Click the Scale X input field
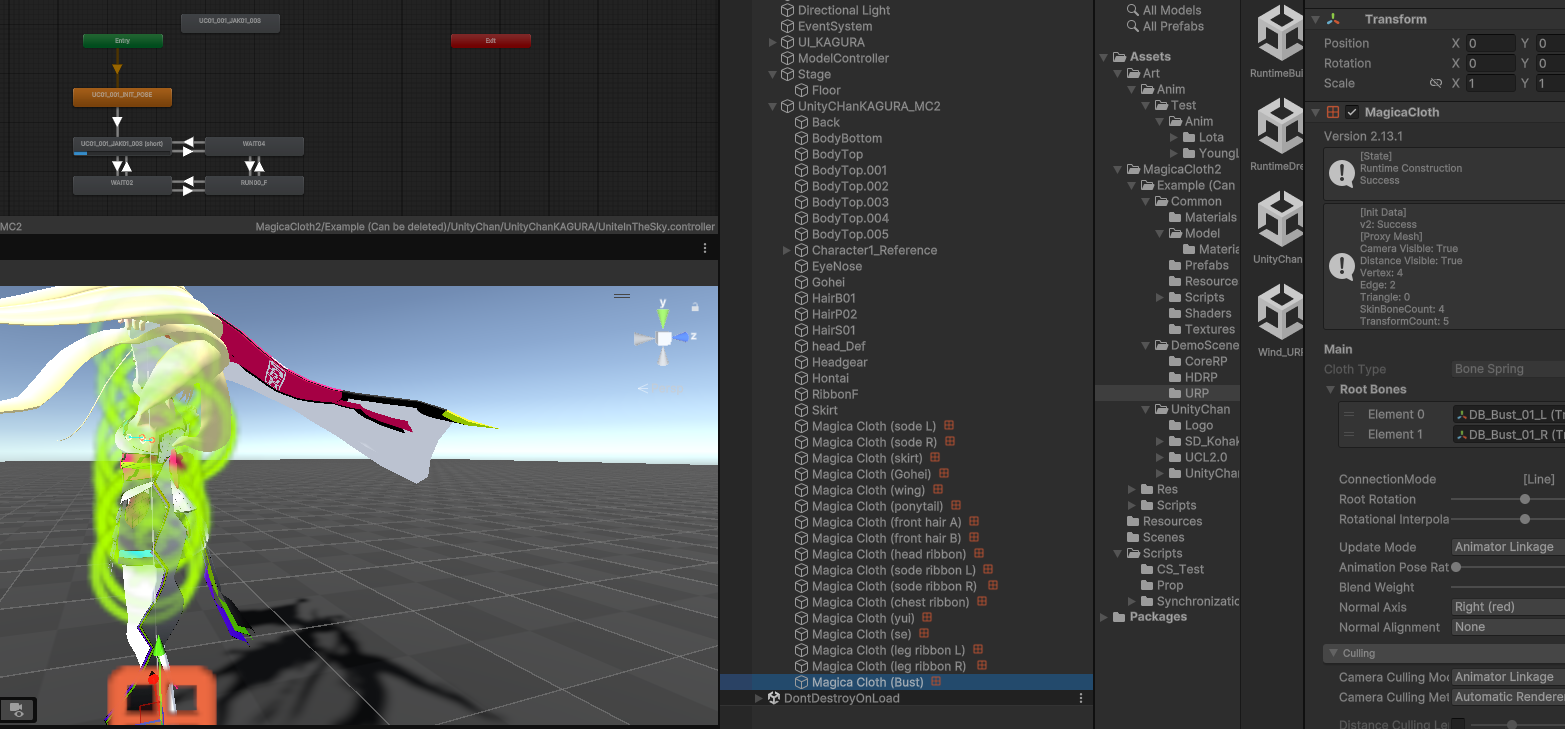Screen dimensions: 1565x729 pyautogui.click(x=1490, y=83)
